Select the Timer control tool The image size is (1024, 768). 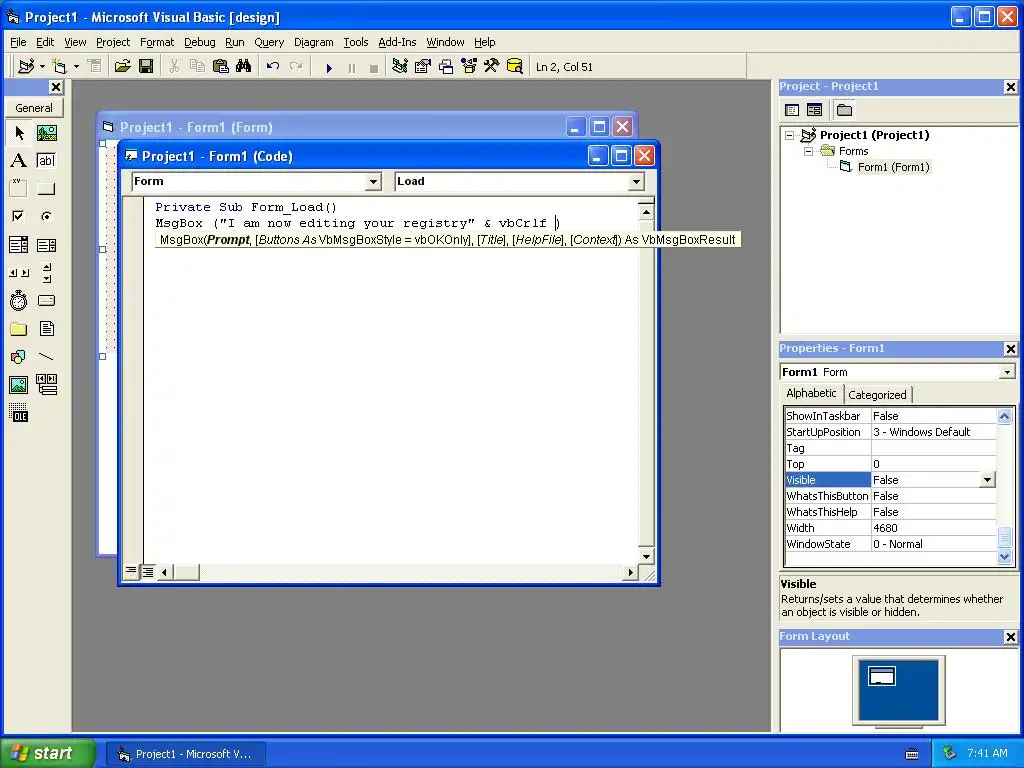tap(19, 301)
